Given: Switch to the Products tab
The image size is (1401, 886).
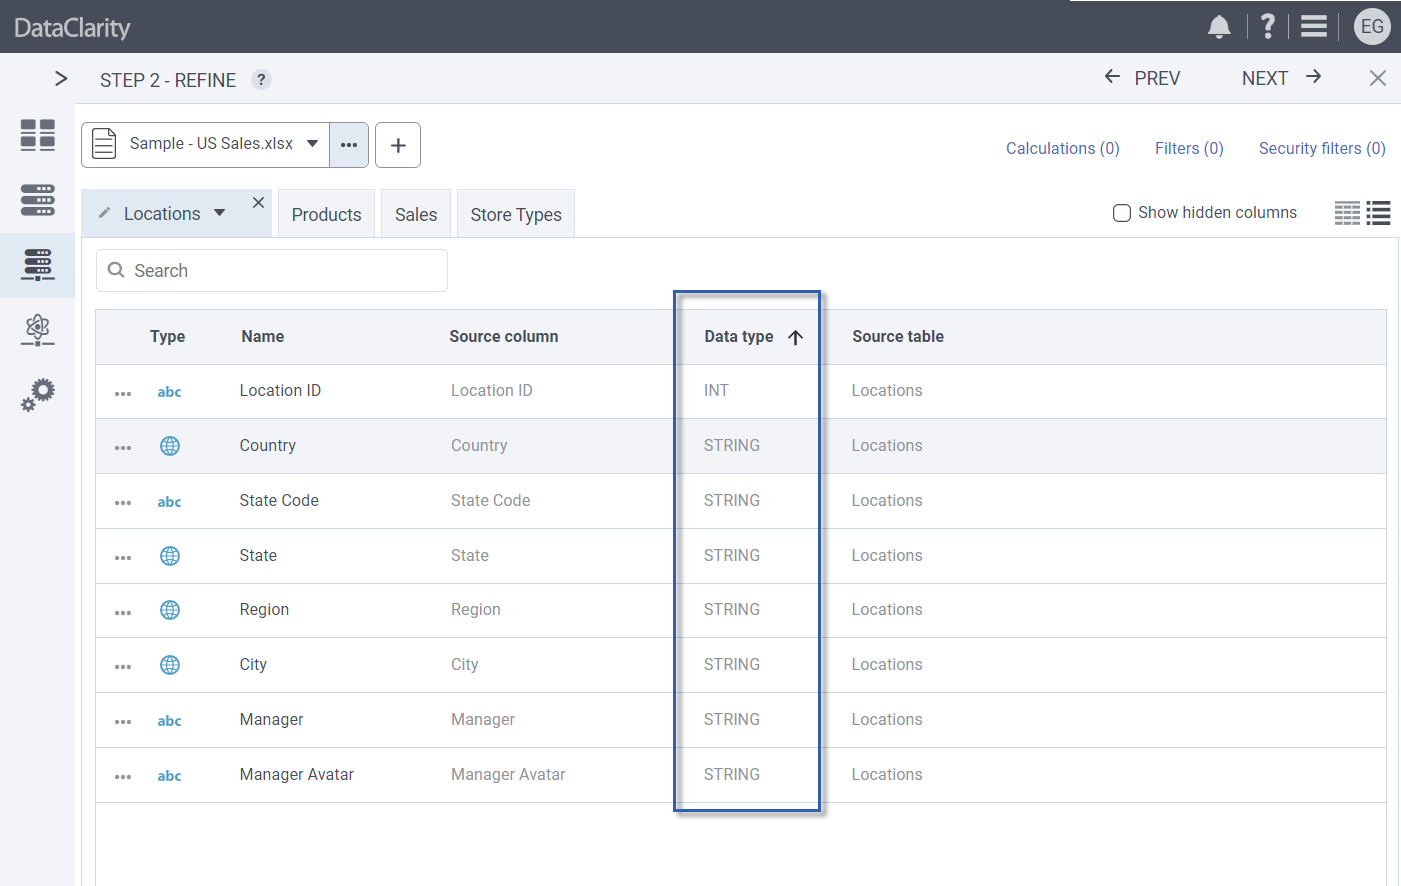Looking at the screenshot, I should [x=327, y=214].
